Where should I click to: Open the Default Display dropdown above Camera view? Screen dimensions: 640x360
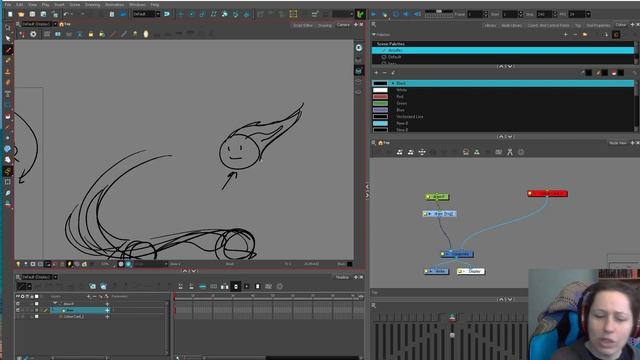click(56, 24)
